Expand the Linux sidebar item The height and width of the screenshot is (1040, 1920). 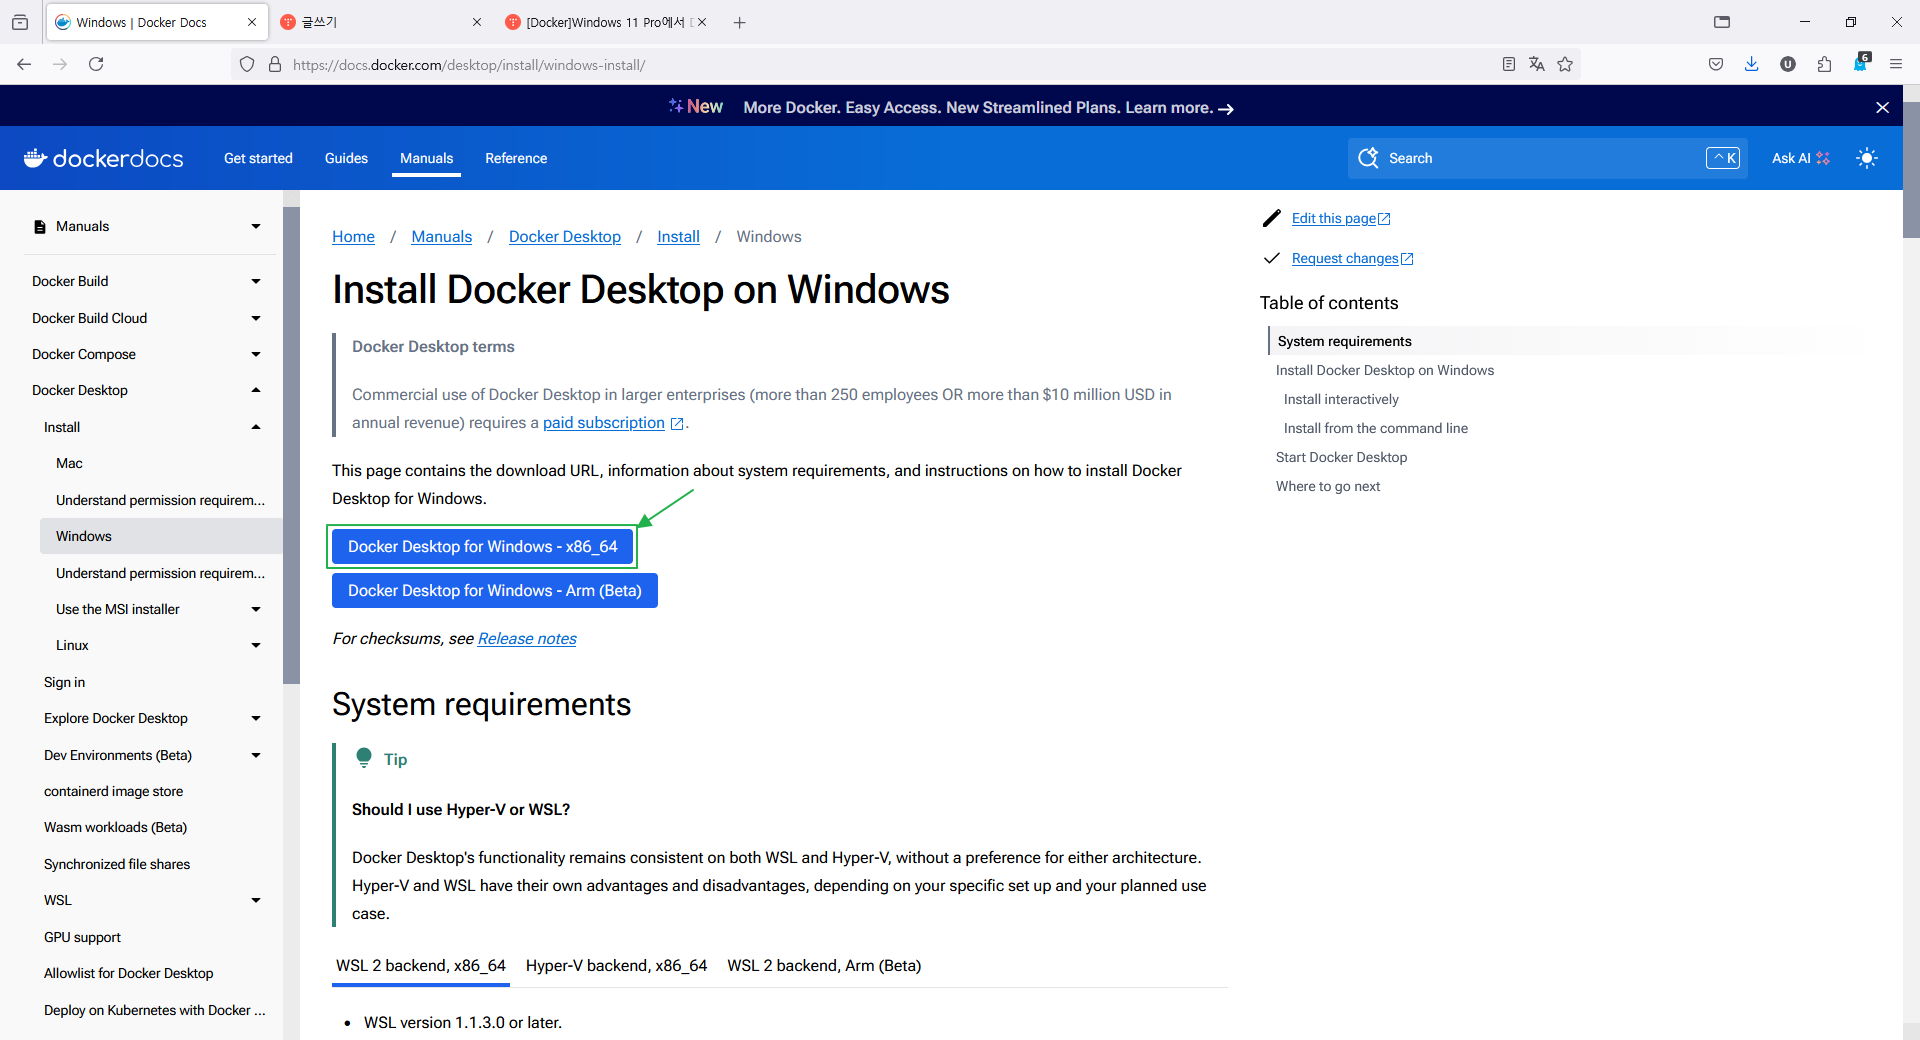256,645
